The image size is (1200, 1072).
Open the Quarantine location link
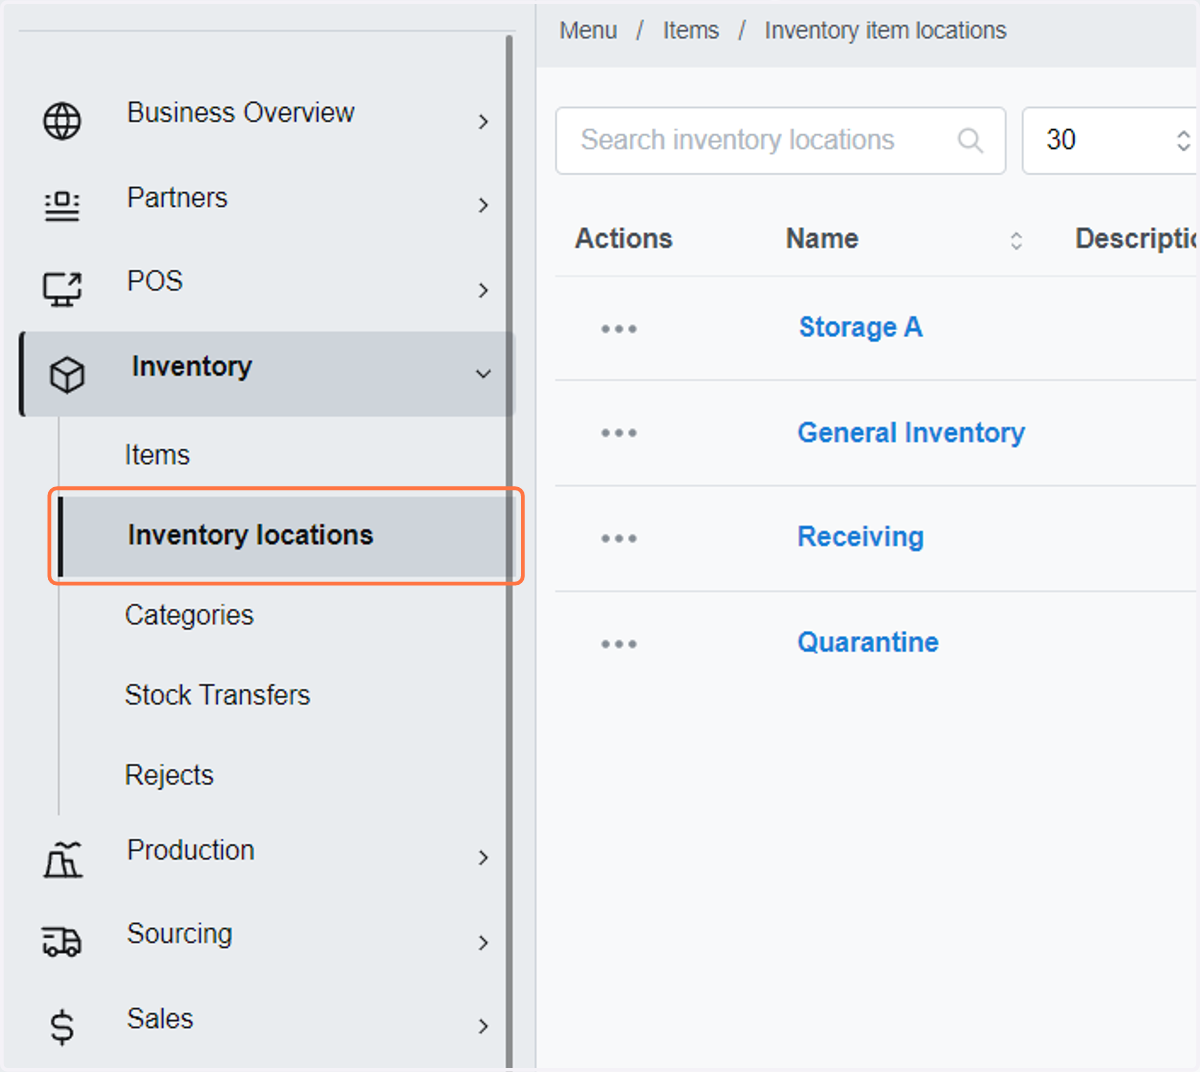click(868, 642)
